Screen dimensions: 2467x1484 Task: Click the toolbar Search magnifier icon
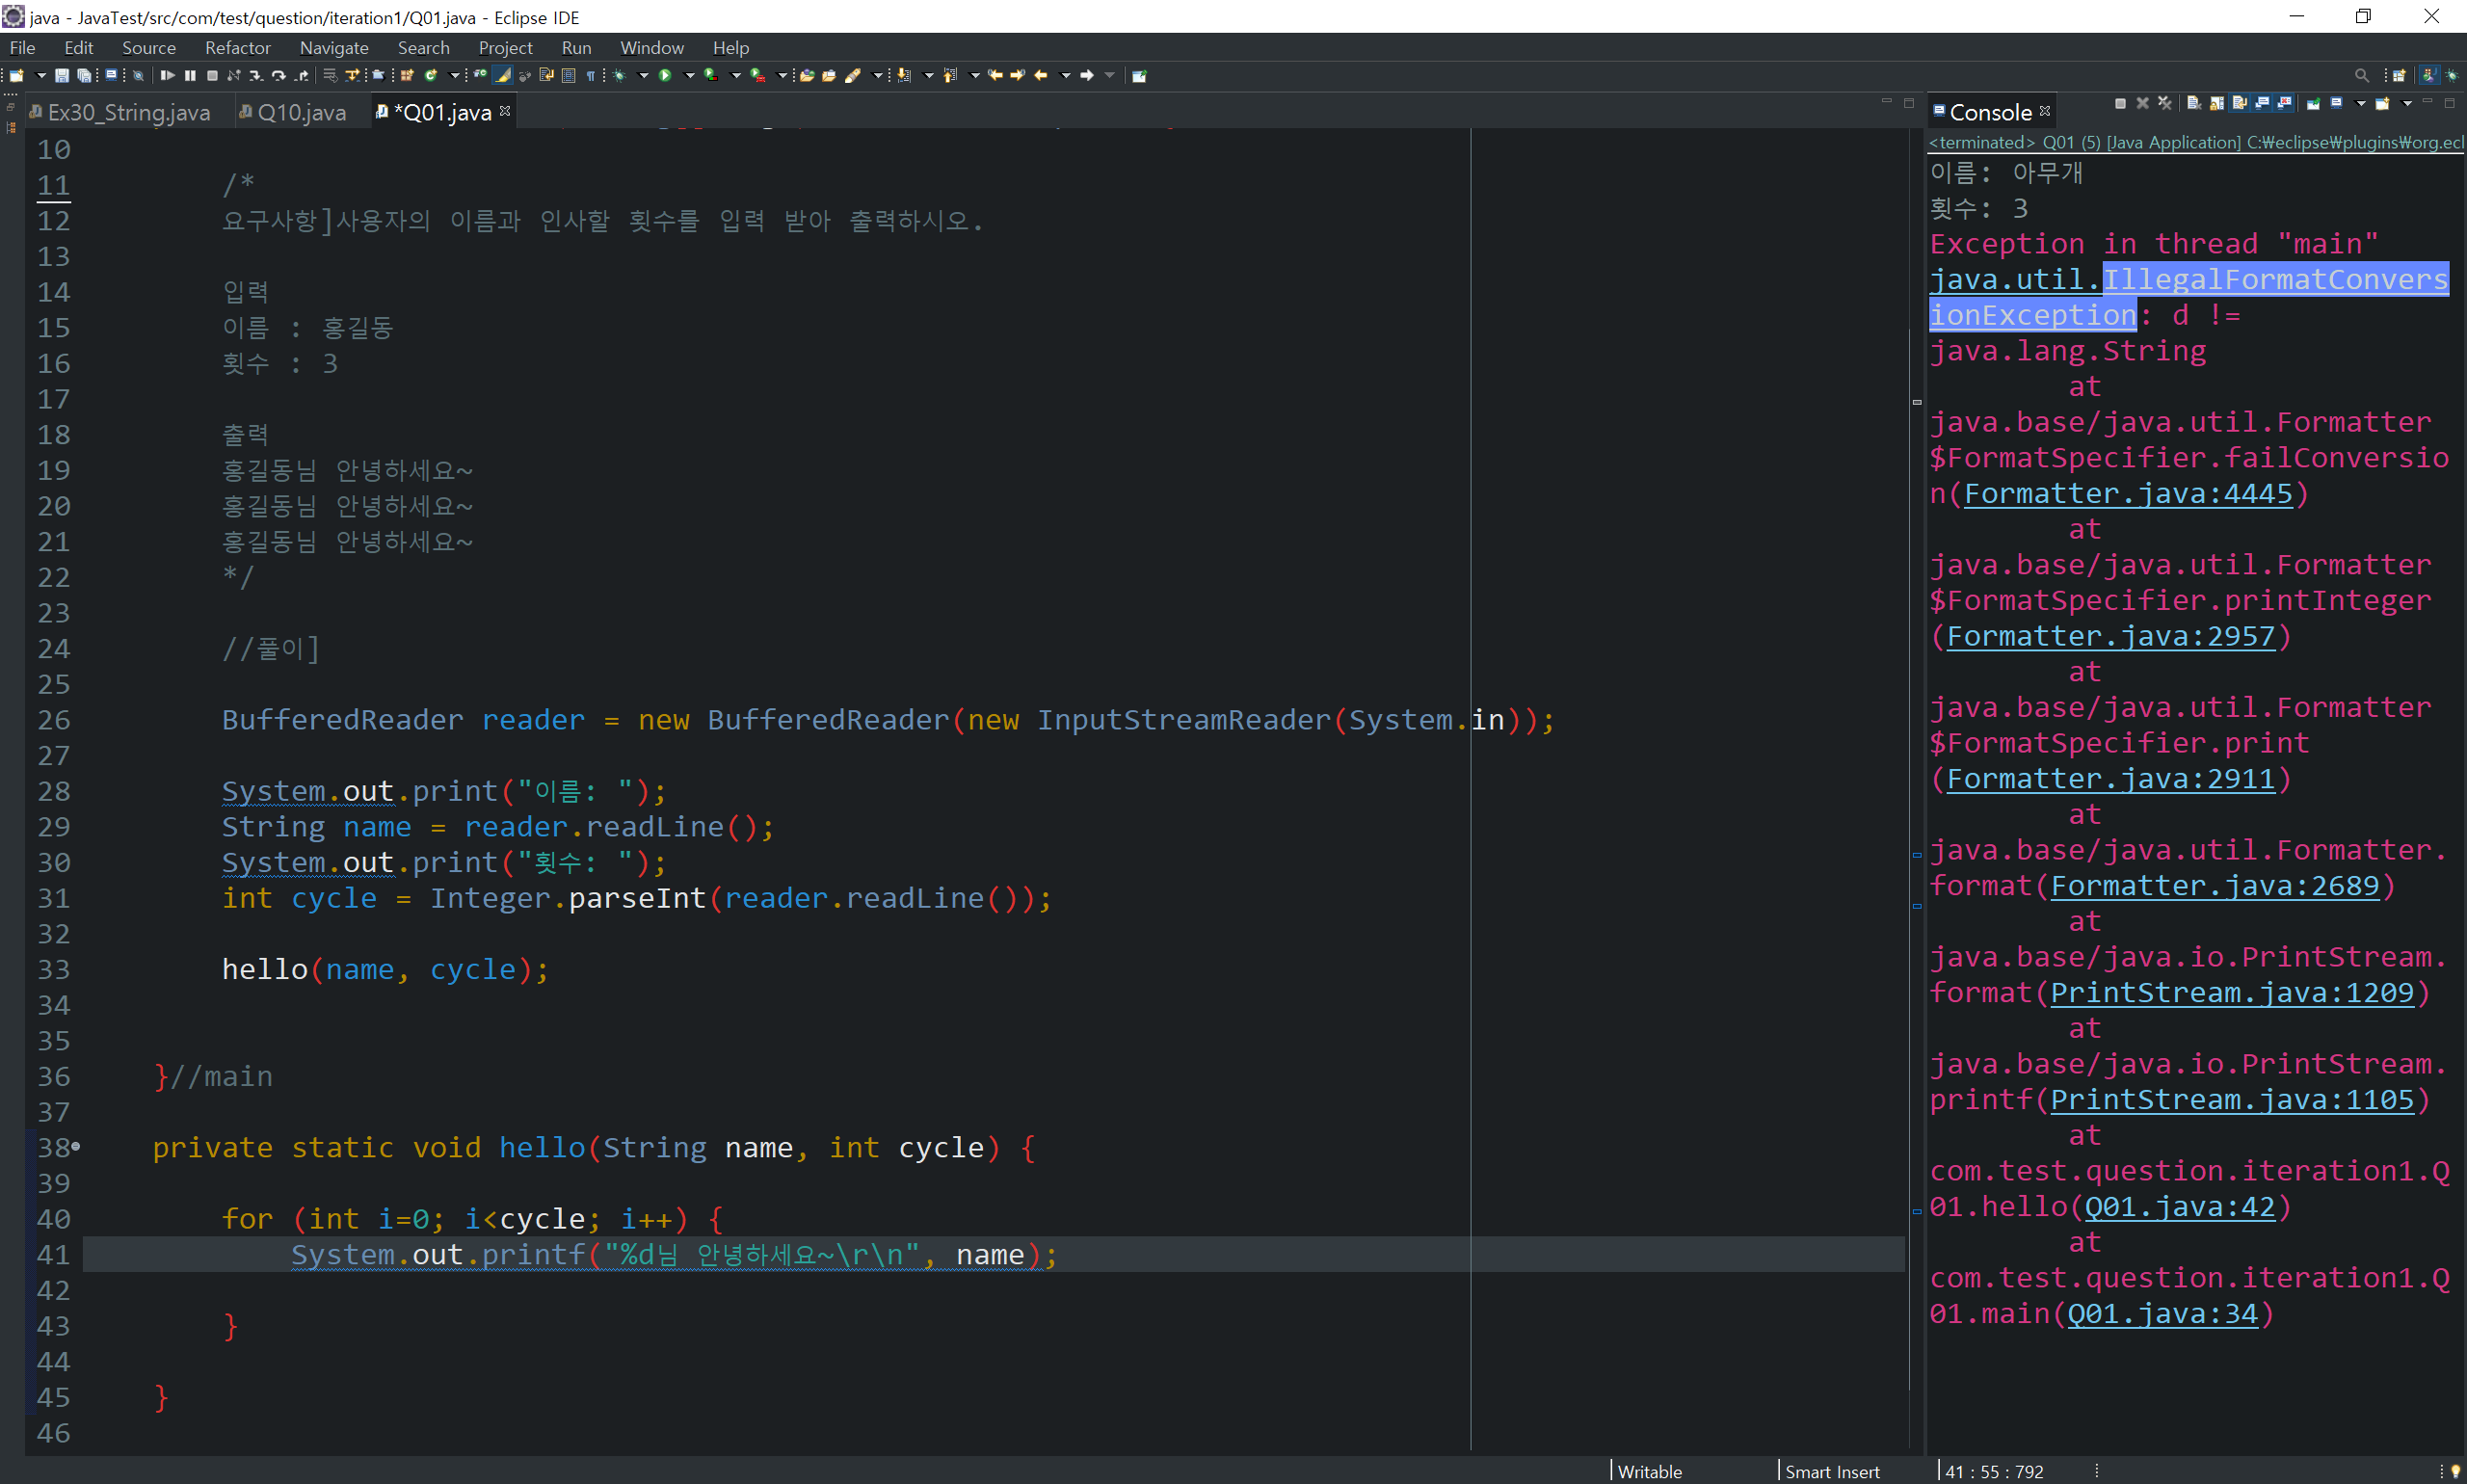pyautogui.click(x=2361, y=76)
